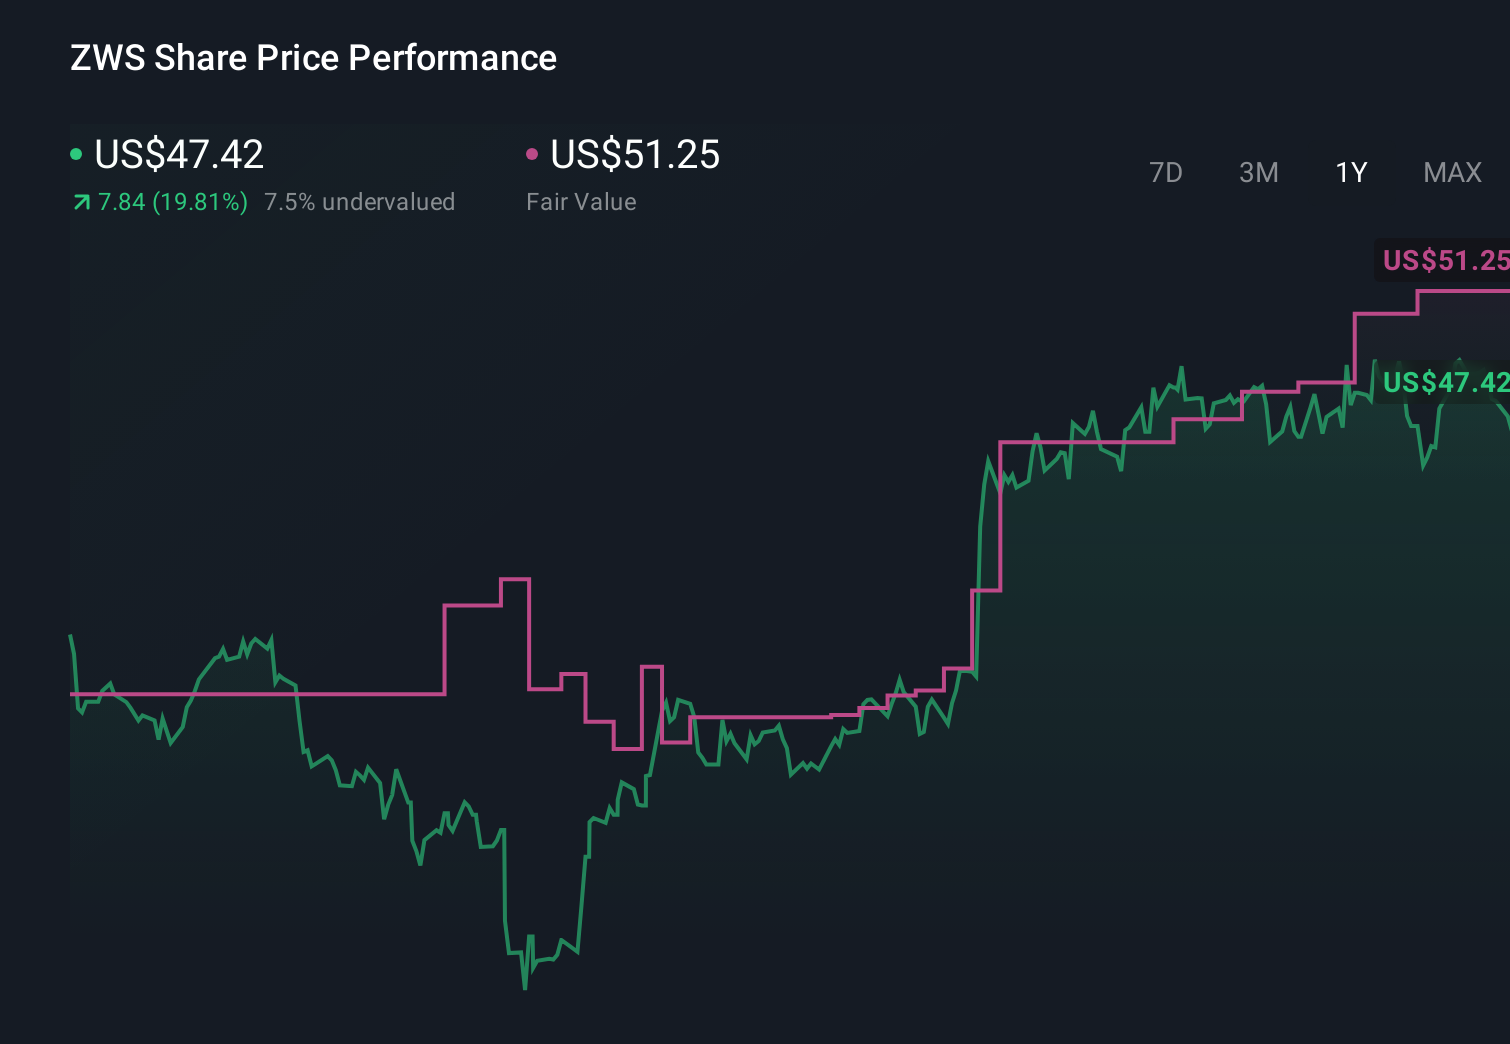Click the ZWS Share Price Performance title
Viewport: 1510px width, 1044px height.
pyautogui.click(x=312, y=57)
